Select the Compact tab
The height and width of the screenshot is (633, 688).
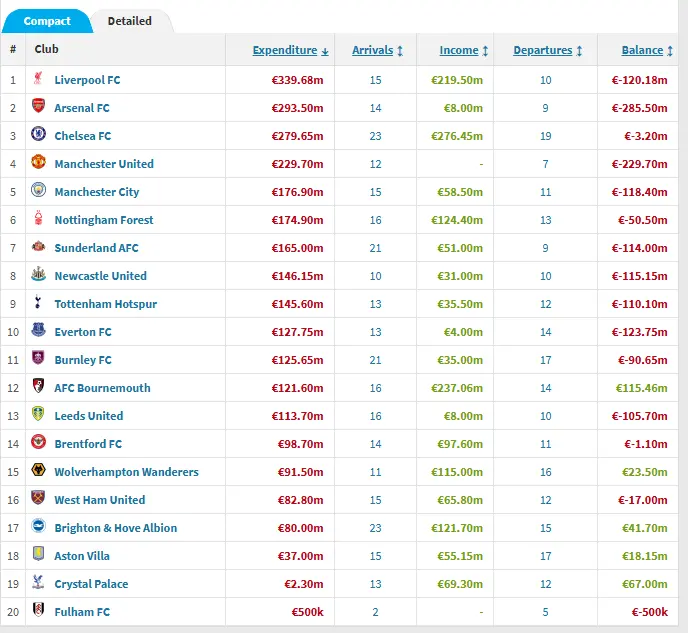click(47, 21)
